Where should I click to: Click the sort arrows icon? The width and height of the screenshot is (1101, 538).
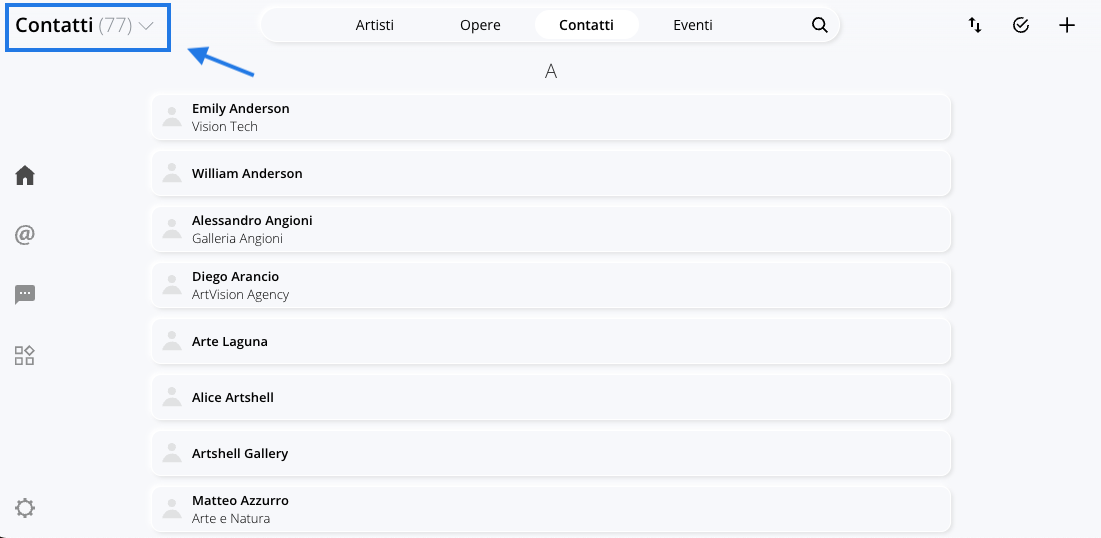(x=975, y=25)
